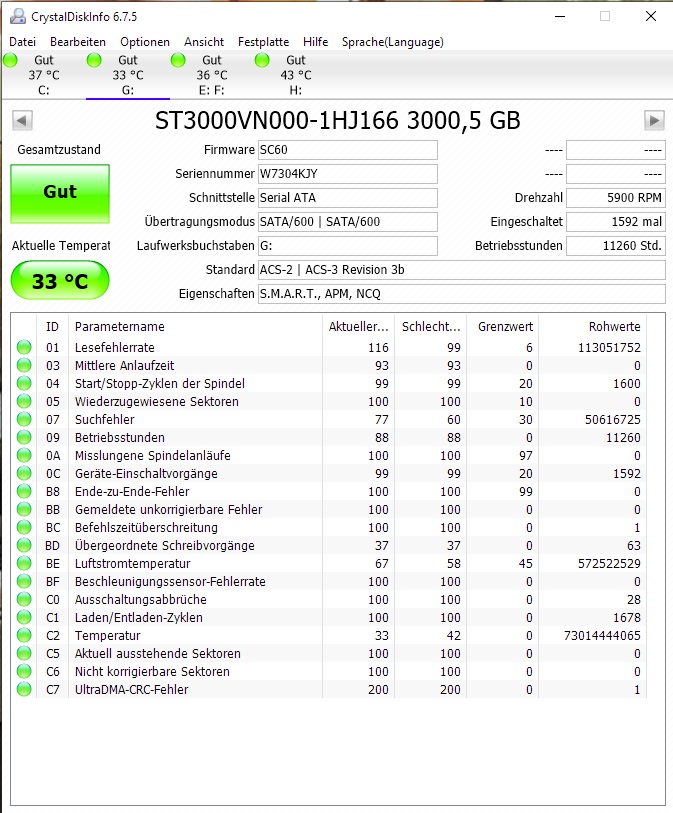Click status dot for Start/Stopp-Zyklen der Spindel

[24, 383]
